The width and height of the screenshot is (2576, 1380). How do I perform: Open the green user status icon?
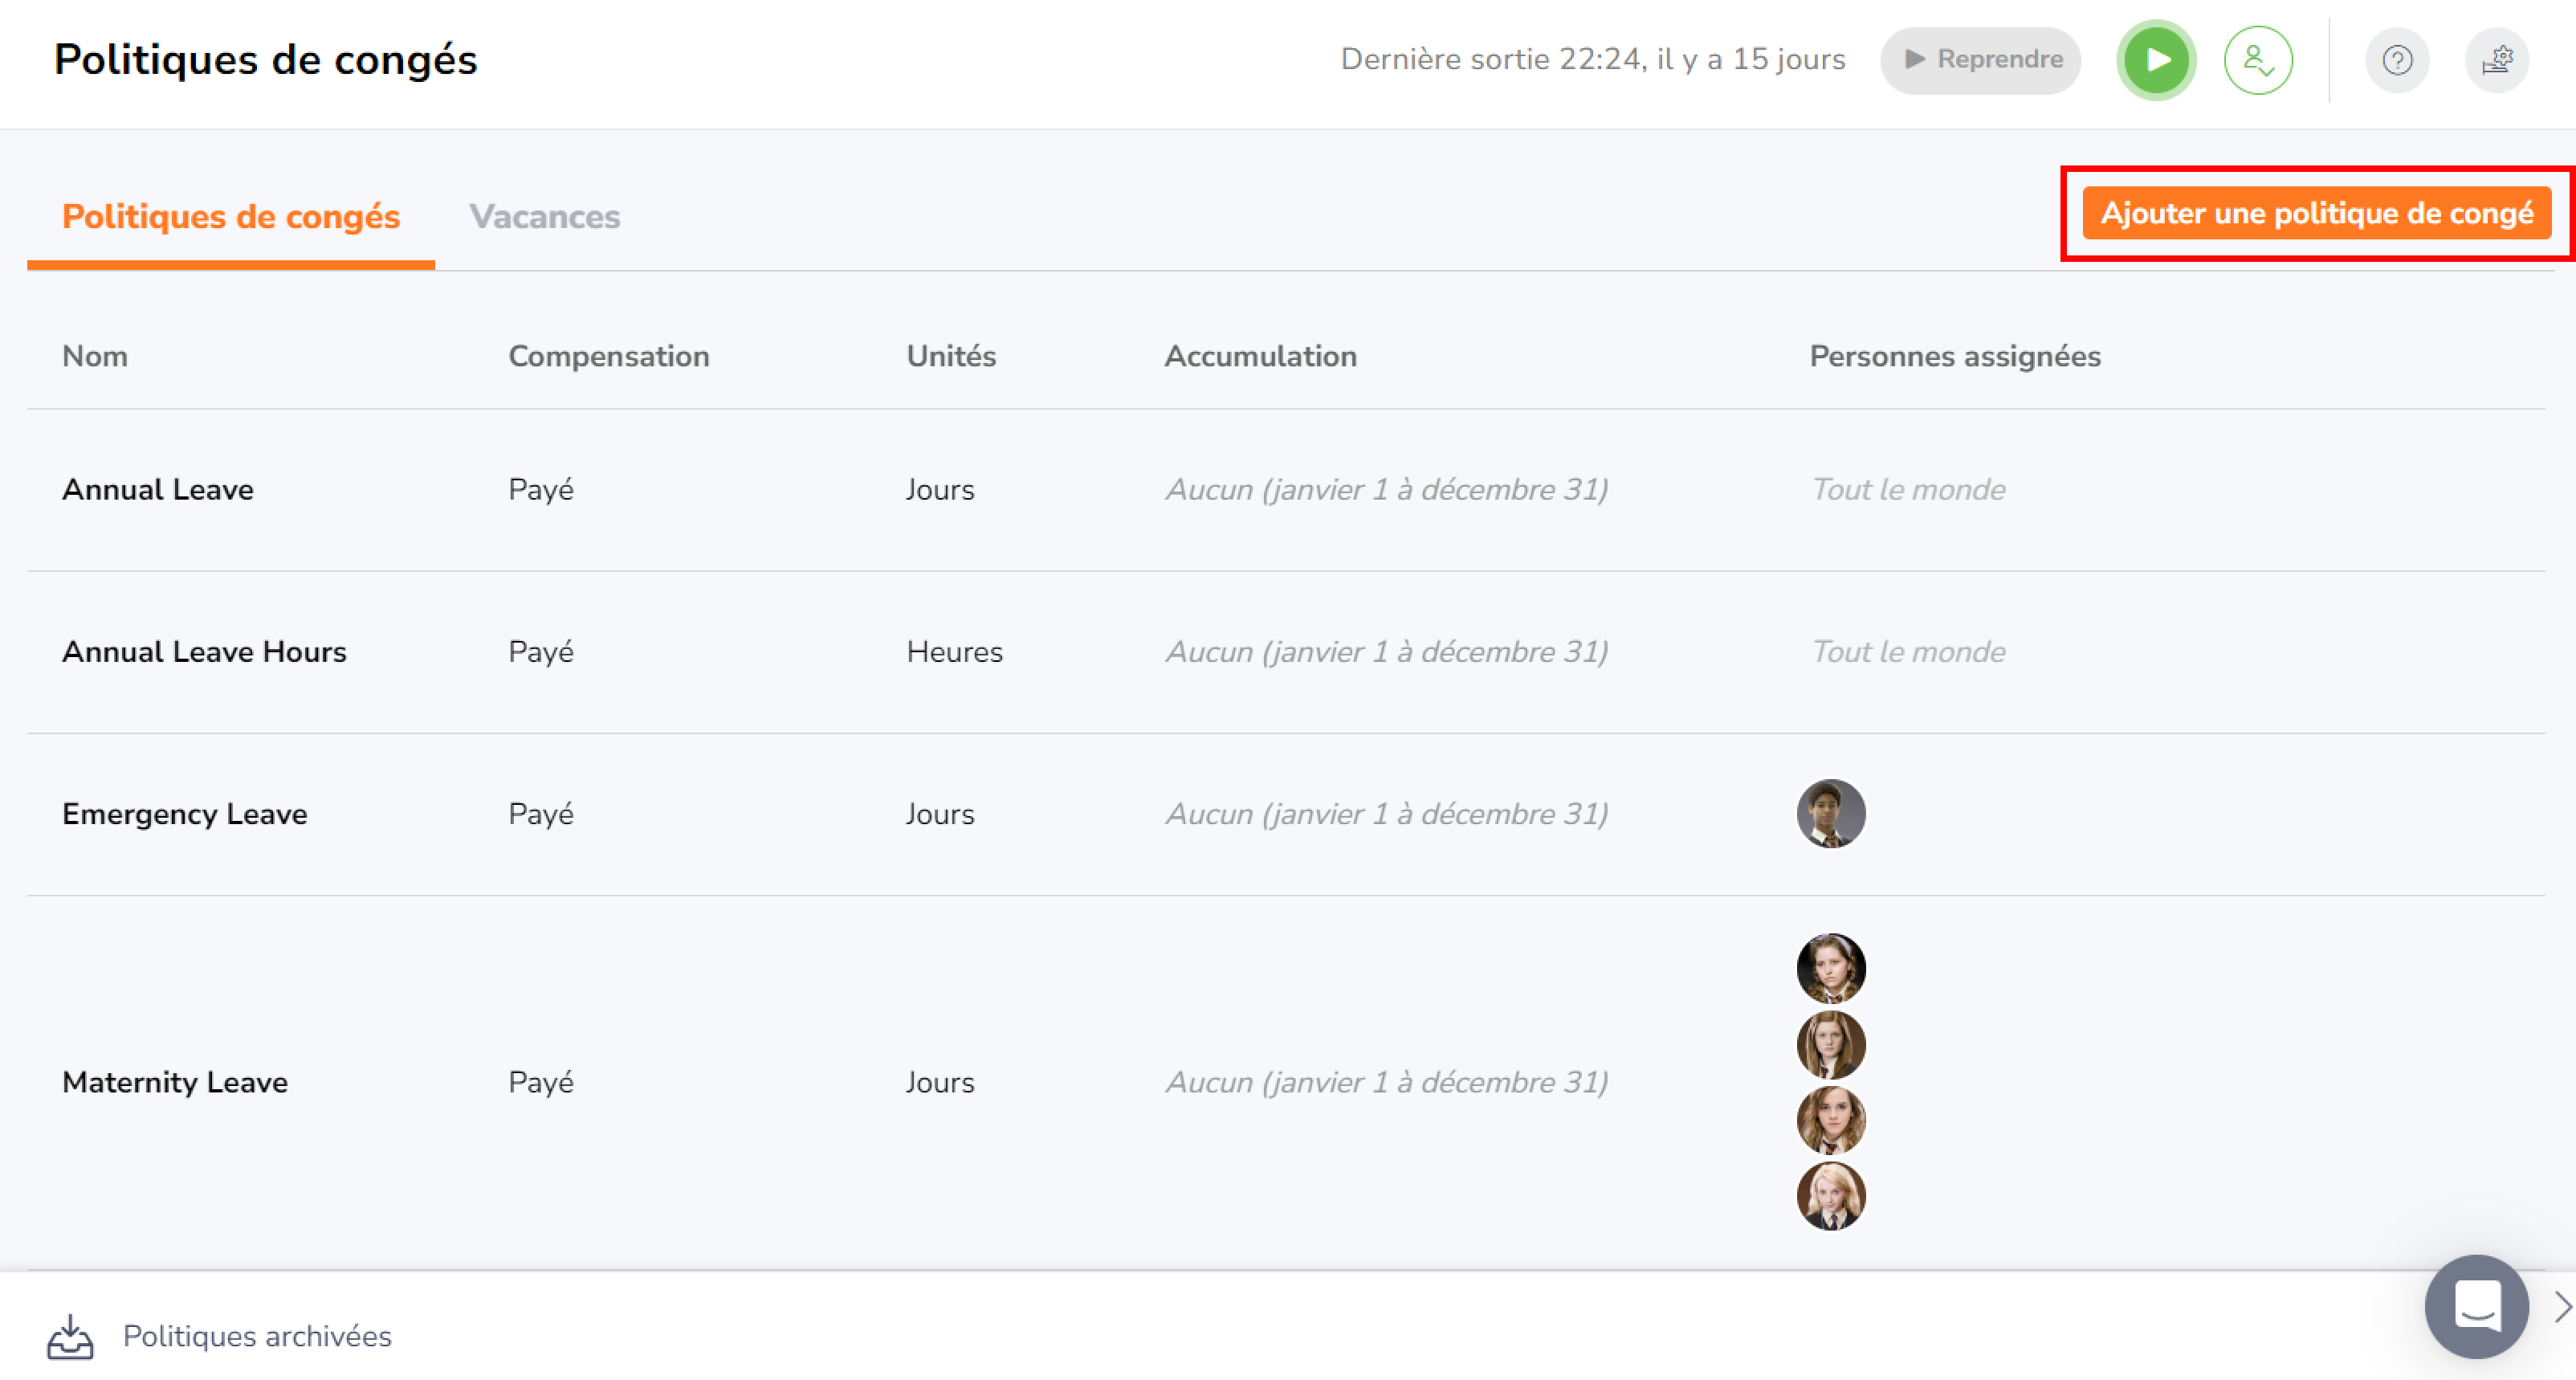click(x=2257, y=60)
